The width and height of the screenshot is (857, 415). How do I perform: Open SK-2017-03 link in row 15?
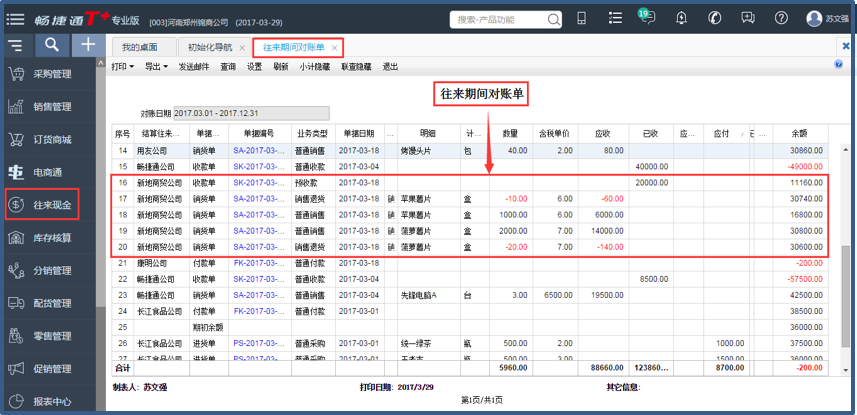259,166
